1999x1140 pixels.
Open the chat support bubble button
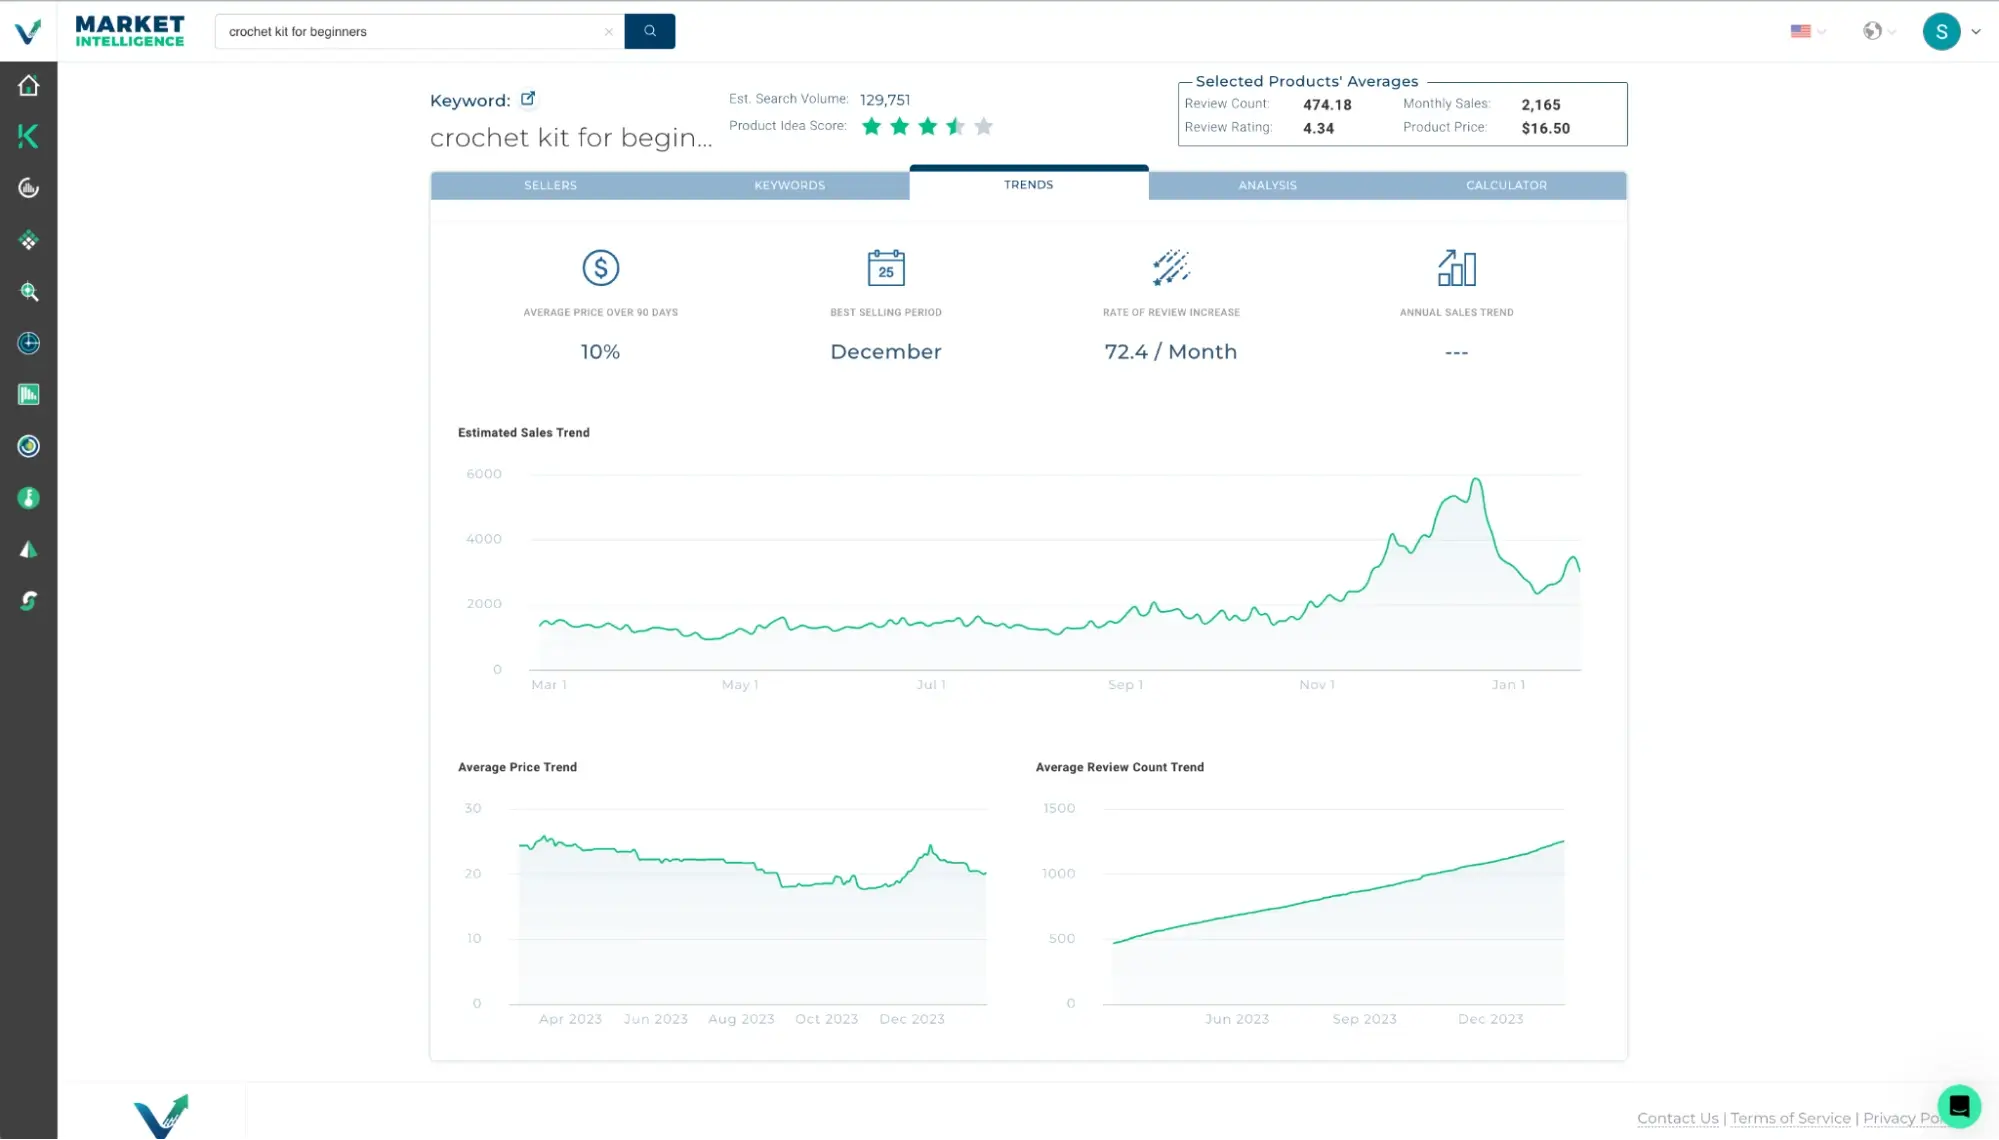pos(1959,1106)
